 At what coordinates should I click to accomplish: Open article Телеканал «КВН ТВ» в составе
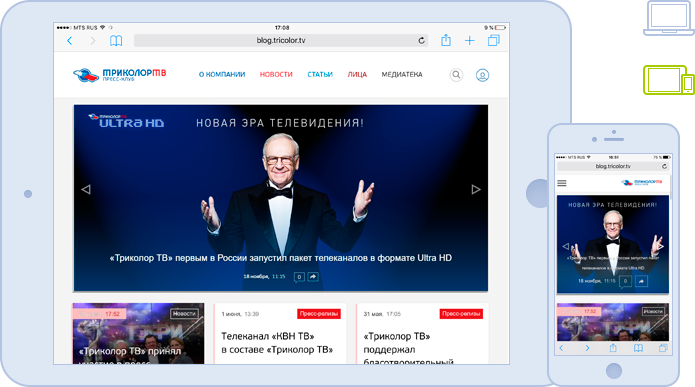point(277,343)
